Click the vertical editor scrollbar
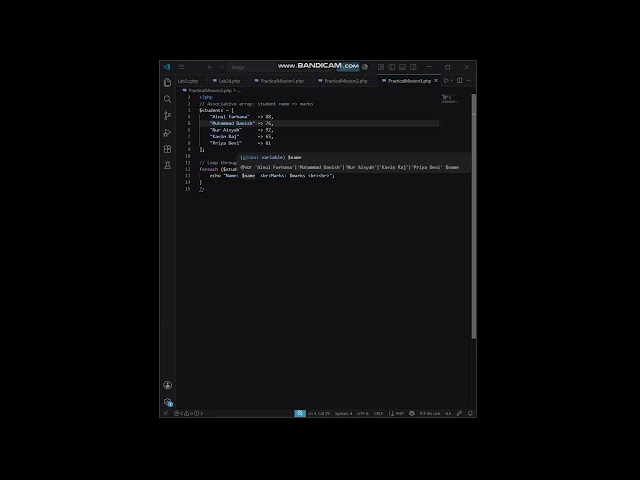This screenshot has height=480, width=640. (x=473, y=216)
